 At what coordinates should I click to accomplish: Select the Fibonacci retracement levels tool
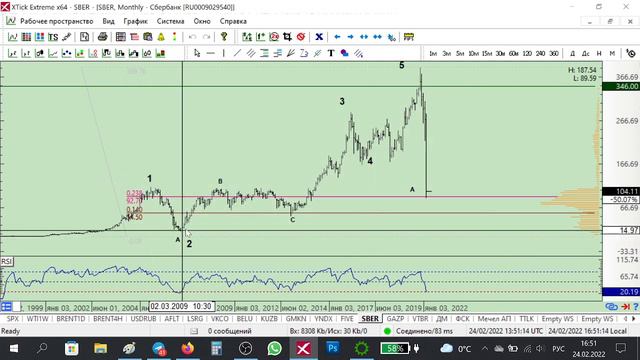coord(264,53)
